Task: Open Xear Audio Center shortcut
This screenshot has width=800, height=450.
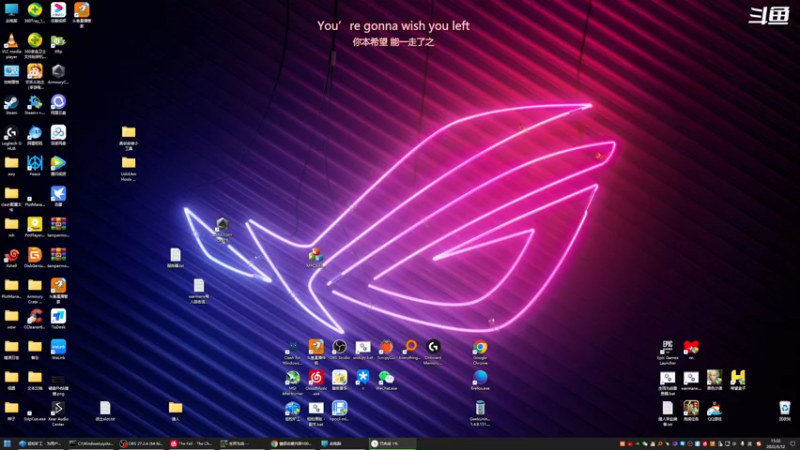Action: (x=58, y=414)
